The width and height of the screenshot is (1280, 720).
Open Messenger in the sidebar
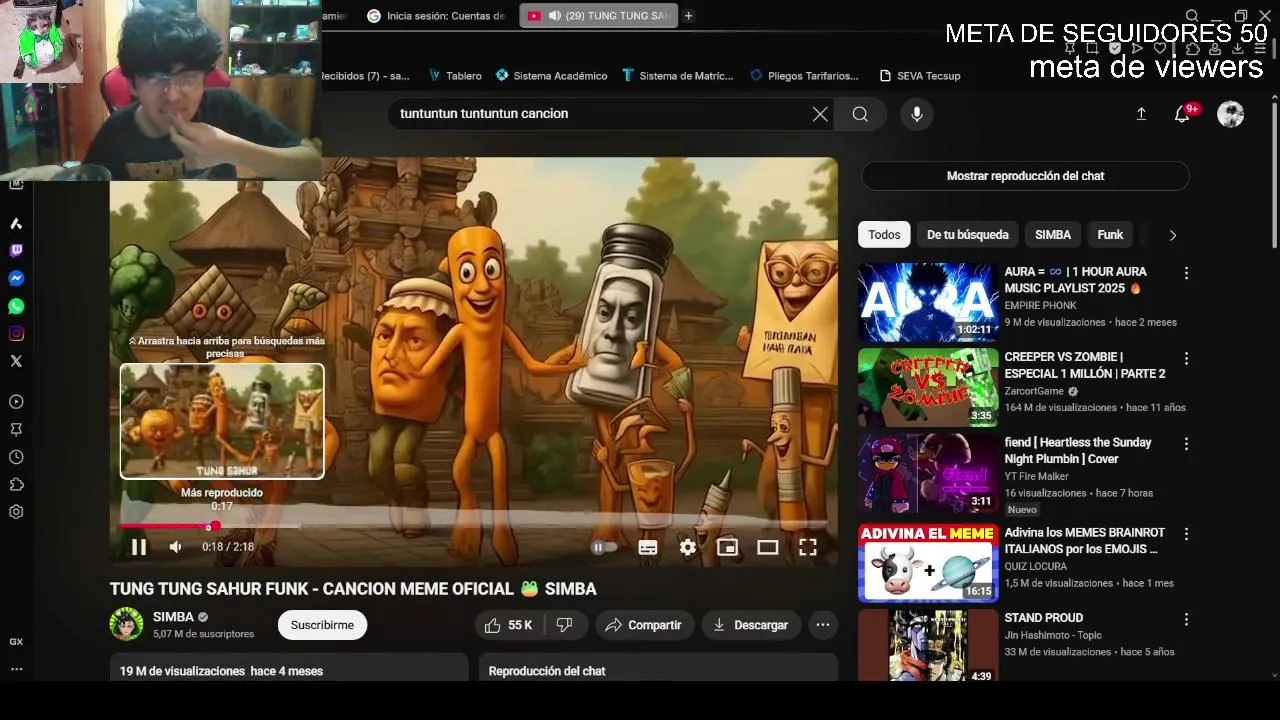pyautogui.click(x=16, y=279)
